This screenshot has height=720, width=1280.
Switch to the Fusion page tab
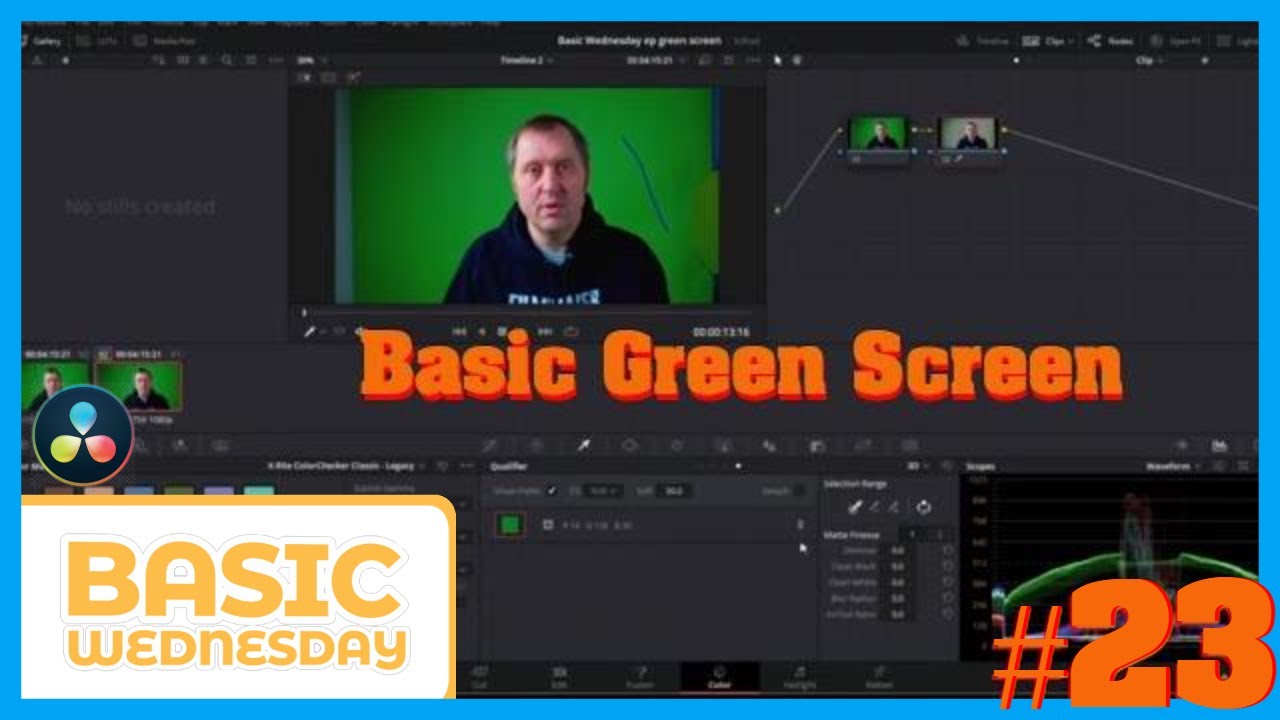tap(640, 677)
